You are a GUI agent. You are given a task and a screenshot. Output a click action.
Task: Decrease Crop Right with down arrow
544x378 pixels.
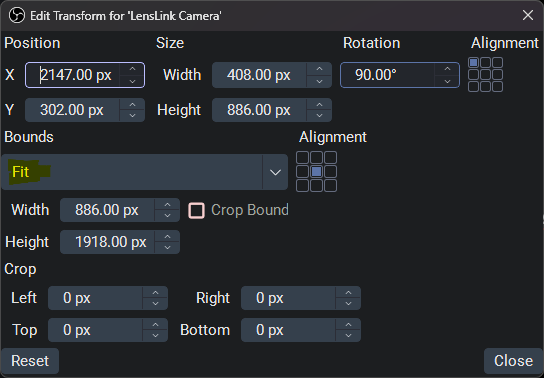pos(348,304)
